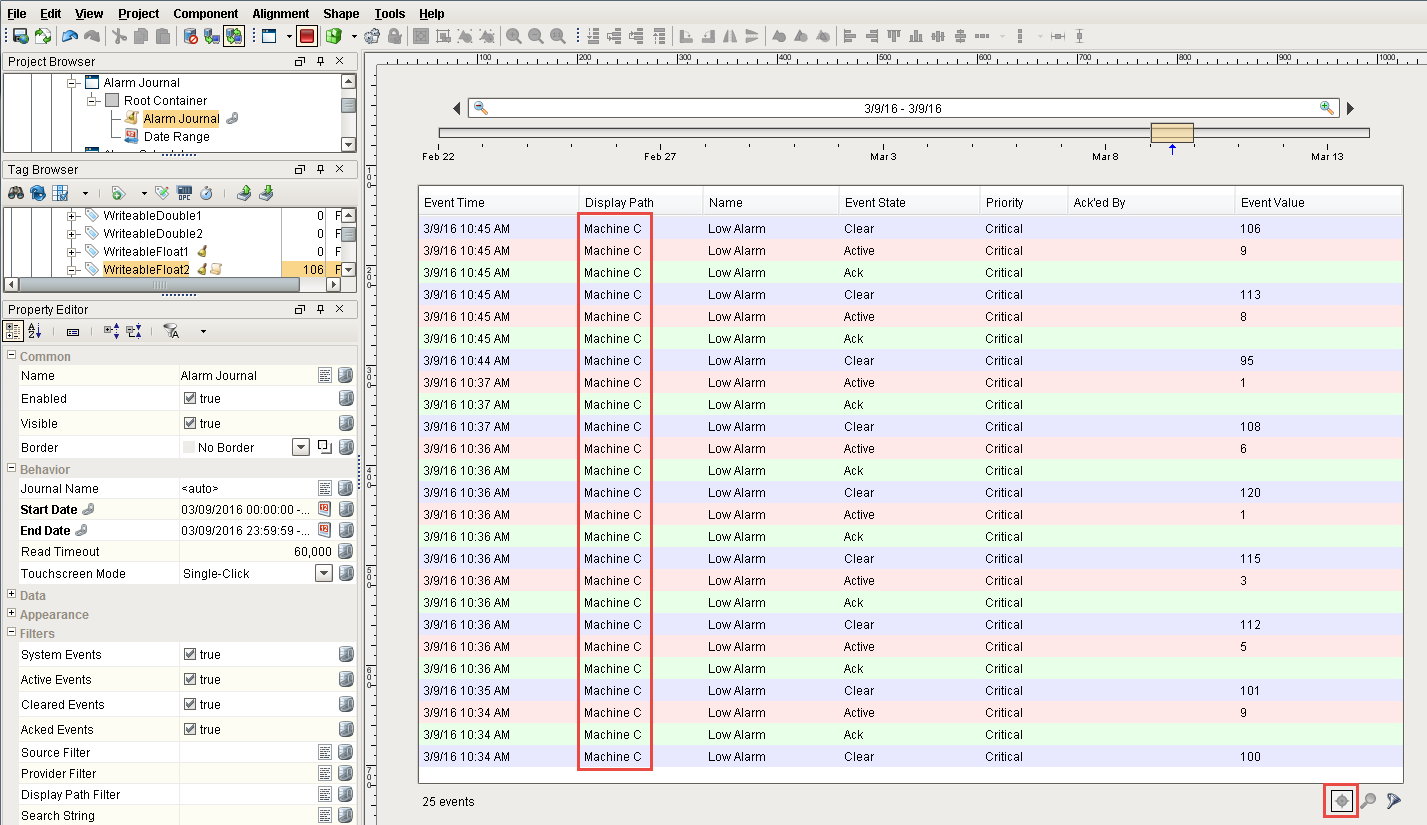Open the Touchscreen Mode dropdown
The width and height of the screenshot is (1427, 825).
coord(323,573)
